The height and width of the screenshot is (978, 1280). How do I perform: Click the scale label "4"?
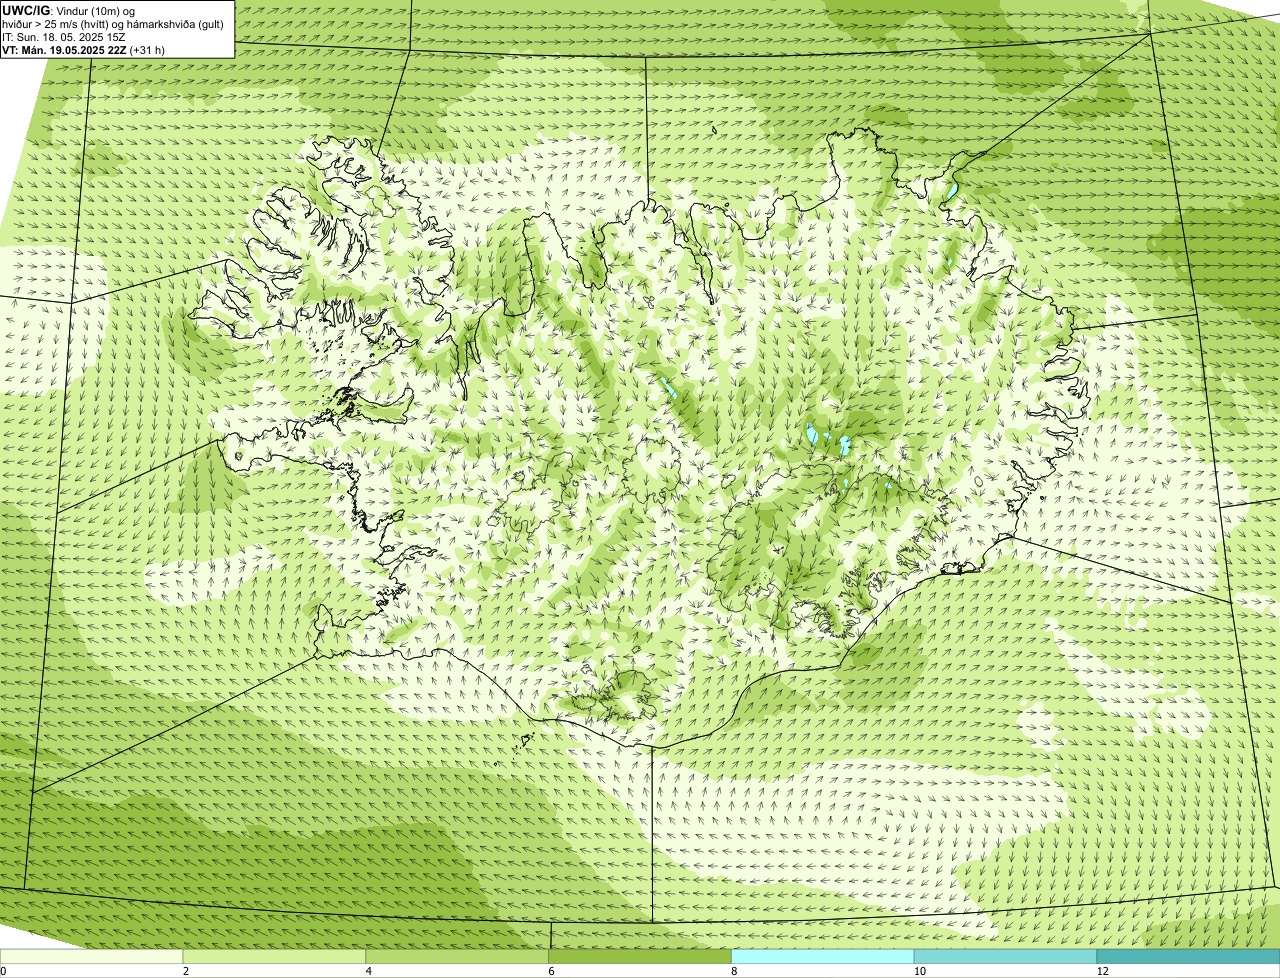tap(369, 971)
